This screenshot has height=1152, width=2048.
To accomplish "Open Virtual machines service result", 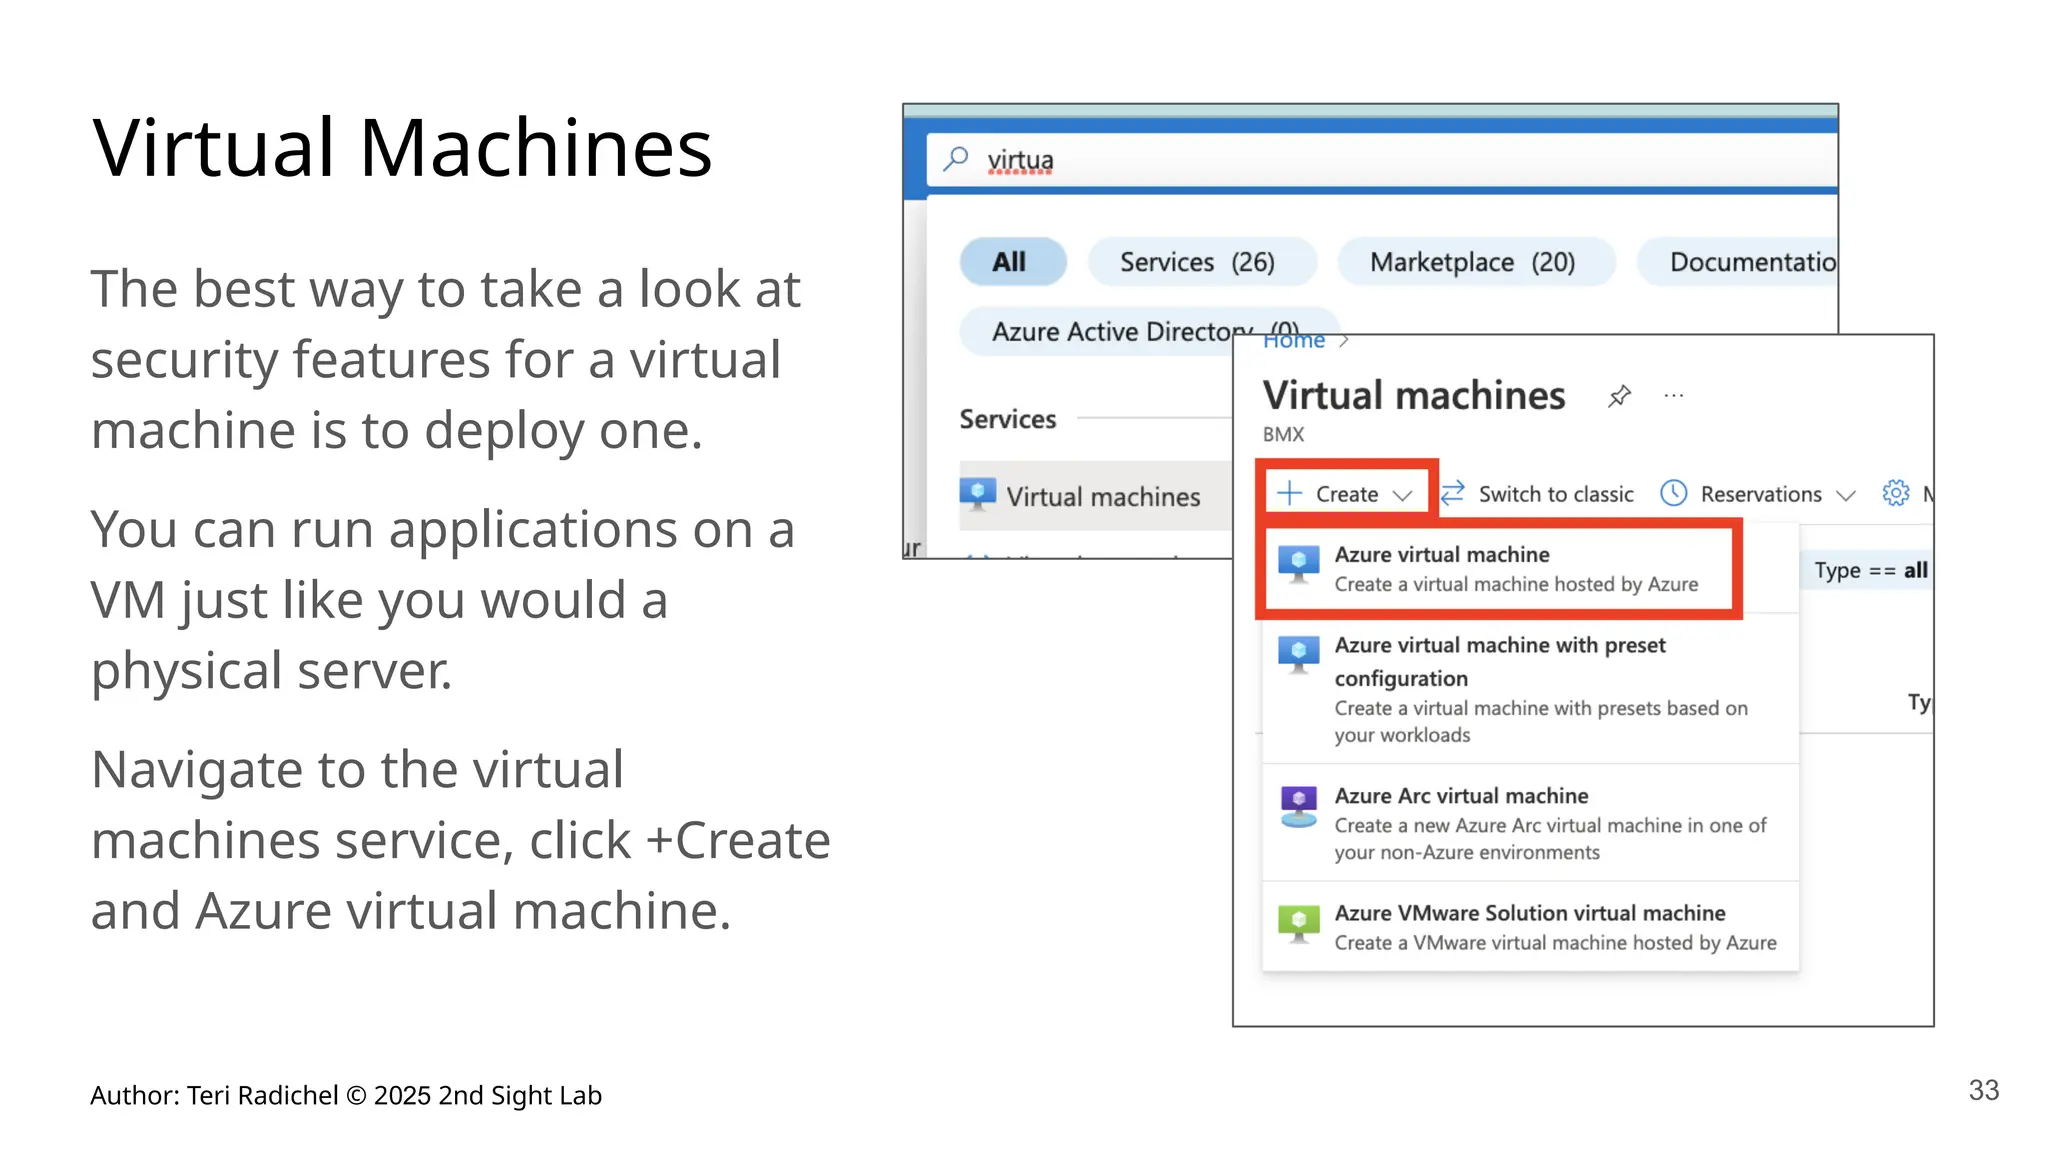I will pos(1096,496).
